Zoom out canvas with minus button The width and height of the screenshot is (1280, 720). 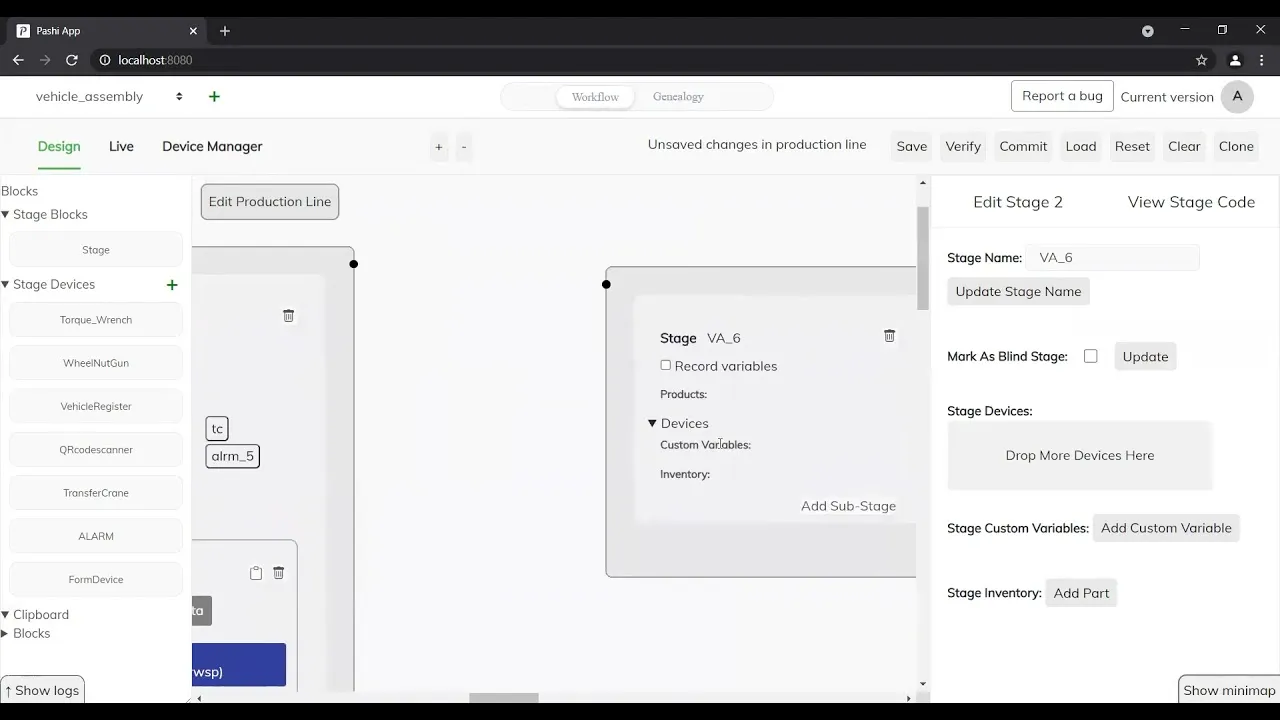coord(463,147)
